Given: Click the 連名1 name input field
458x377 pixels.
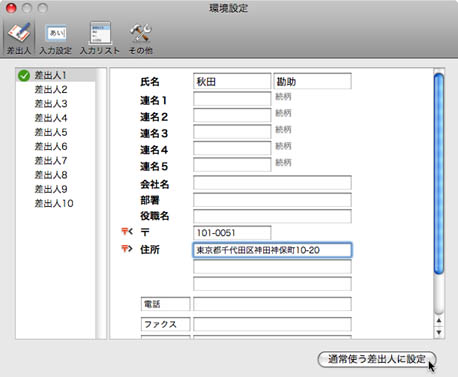Looking at the screenshot, I should pos(232,99).
